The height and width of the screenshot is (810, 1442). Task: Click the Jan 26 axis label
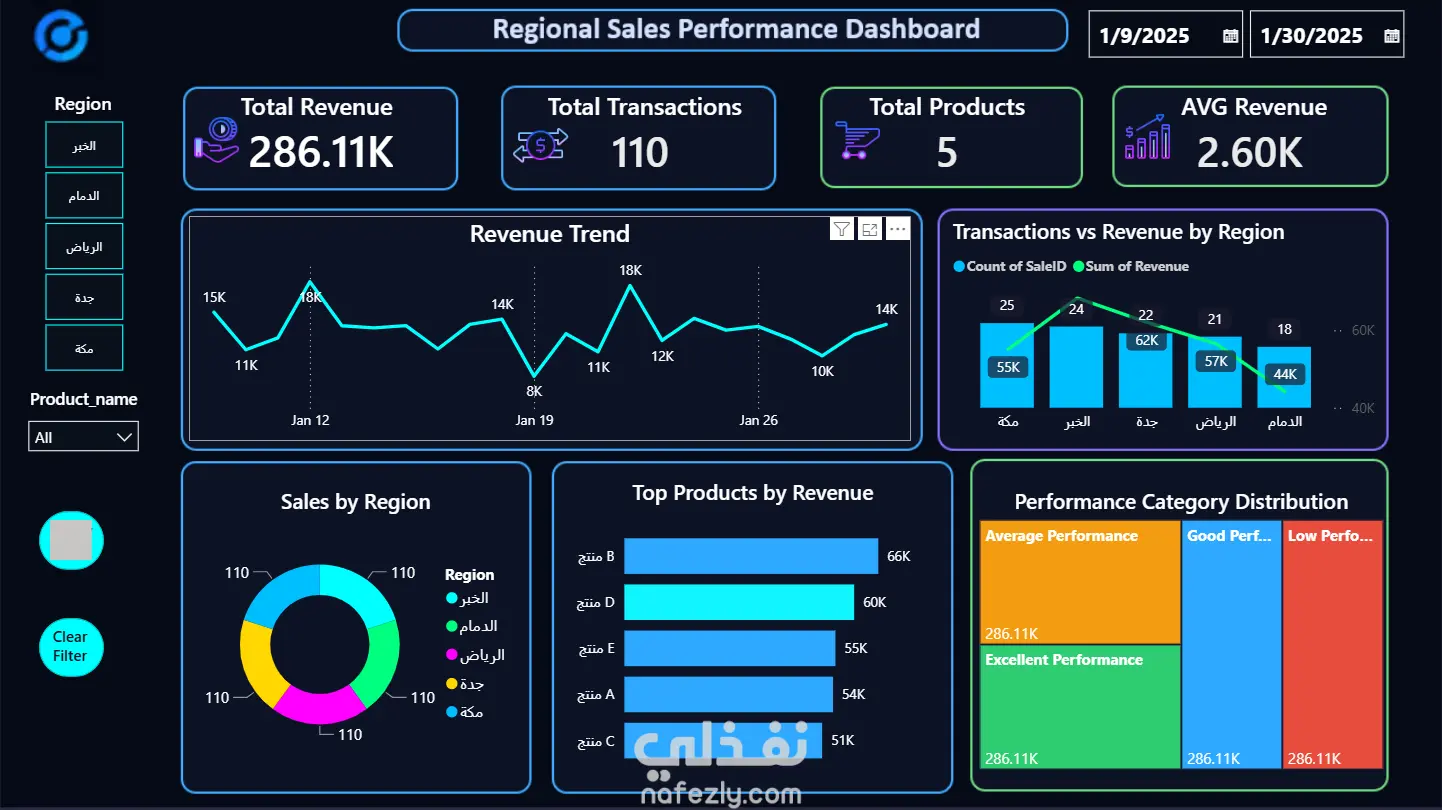coord(758,420)
